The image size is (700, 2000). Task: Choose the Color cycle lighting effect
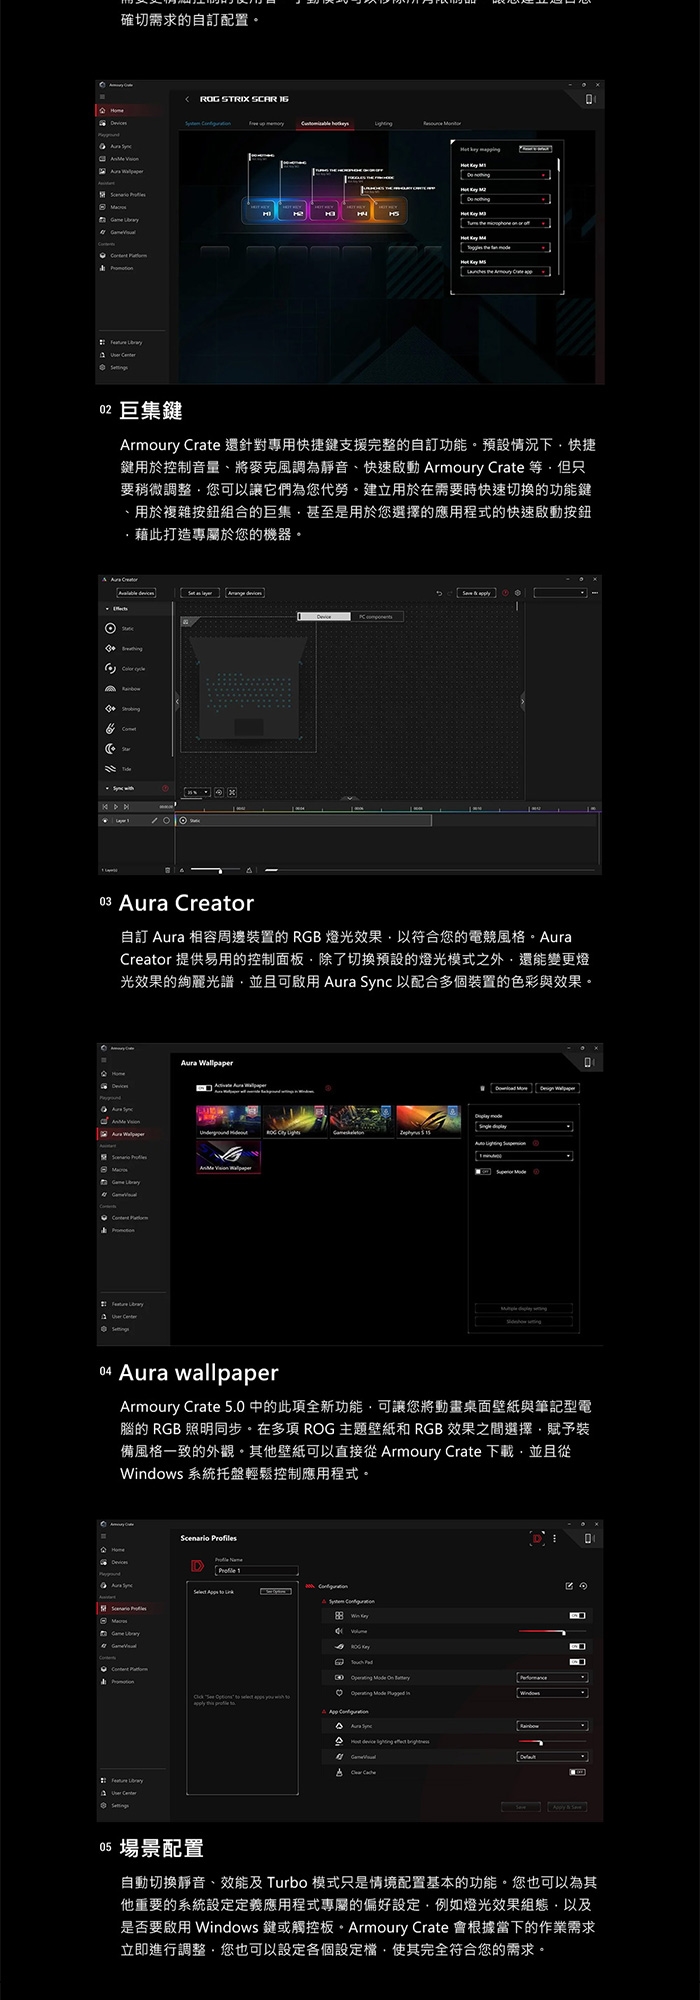[x=111, y=668]
